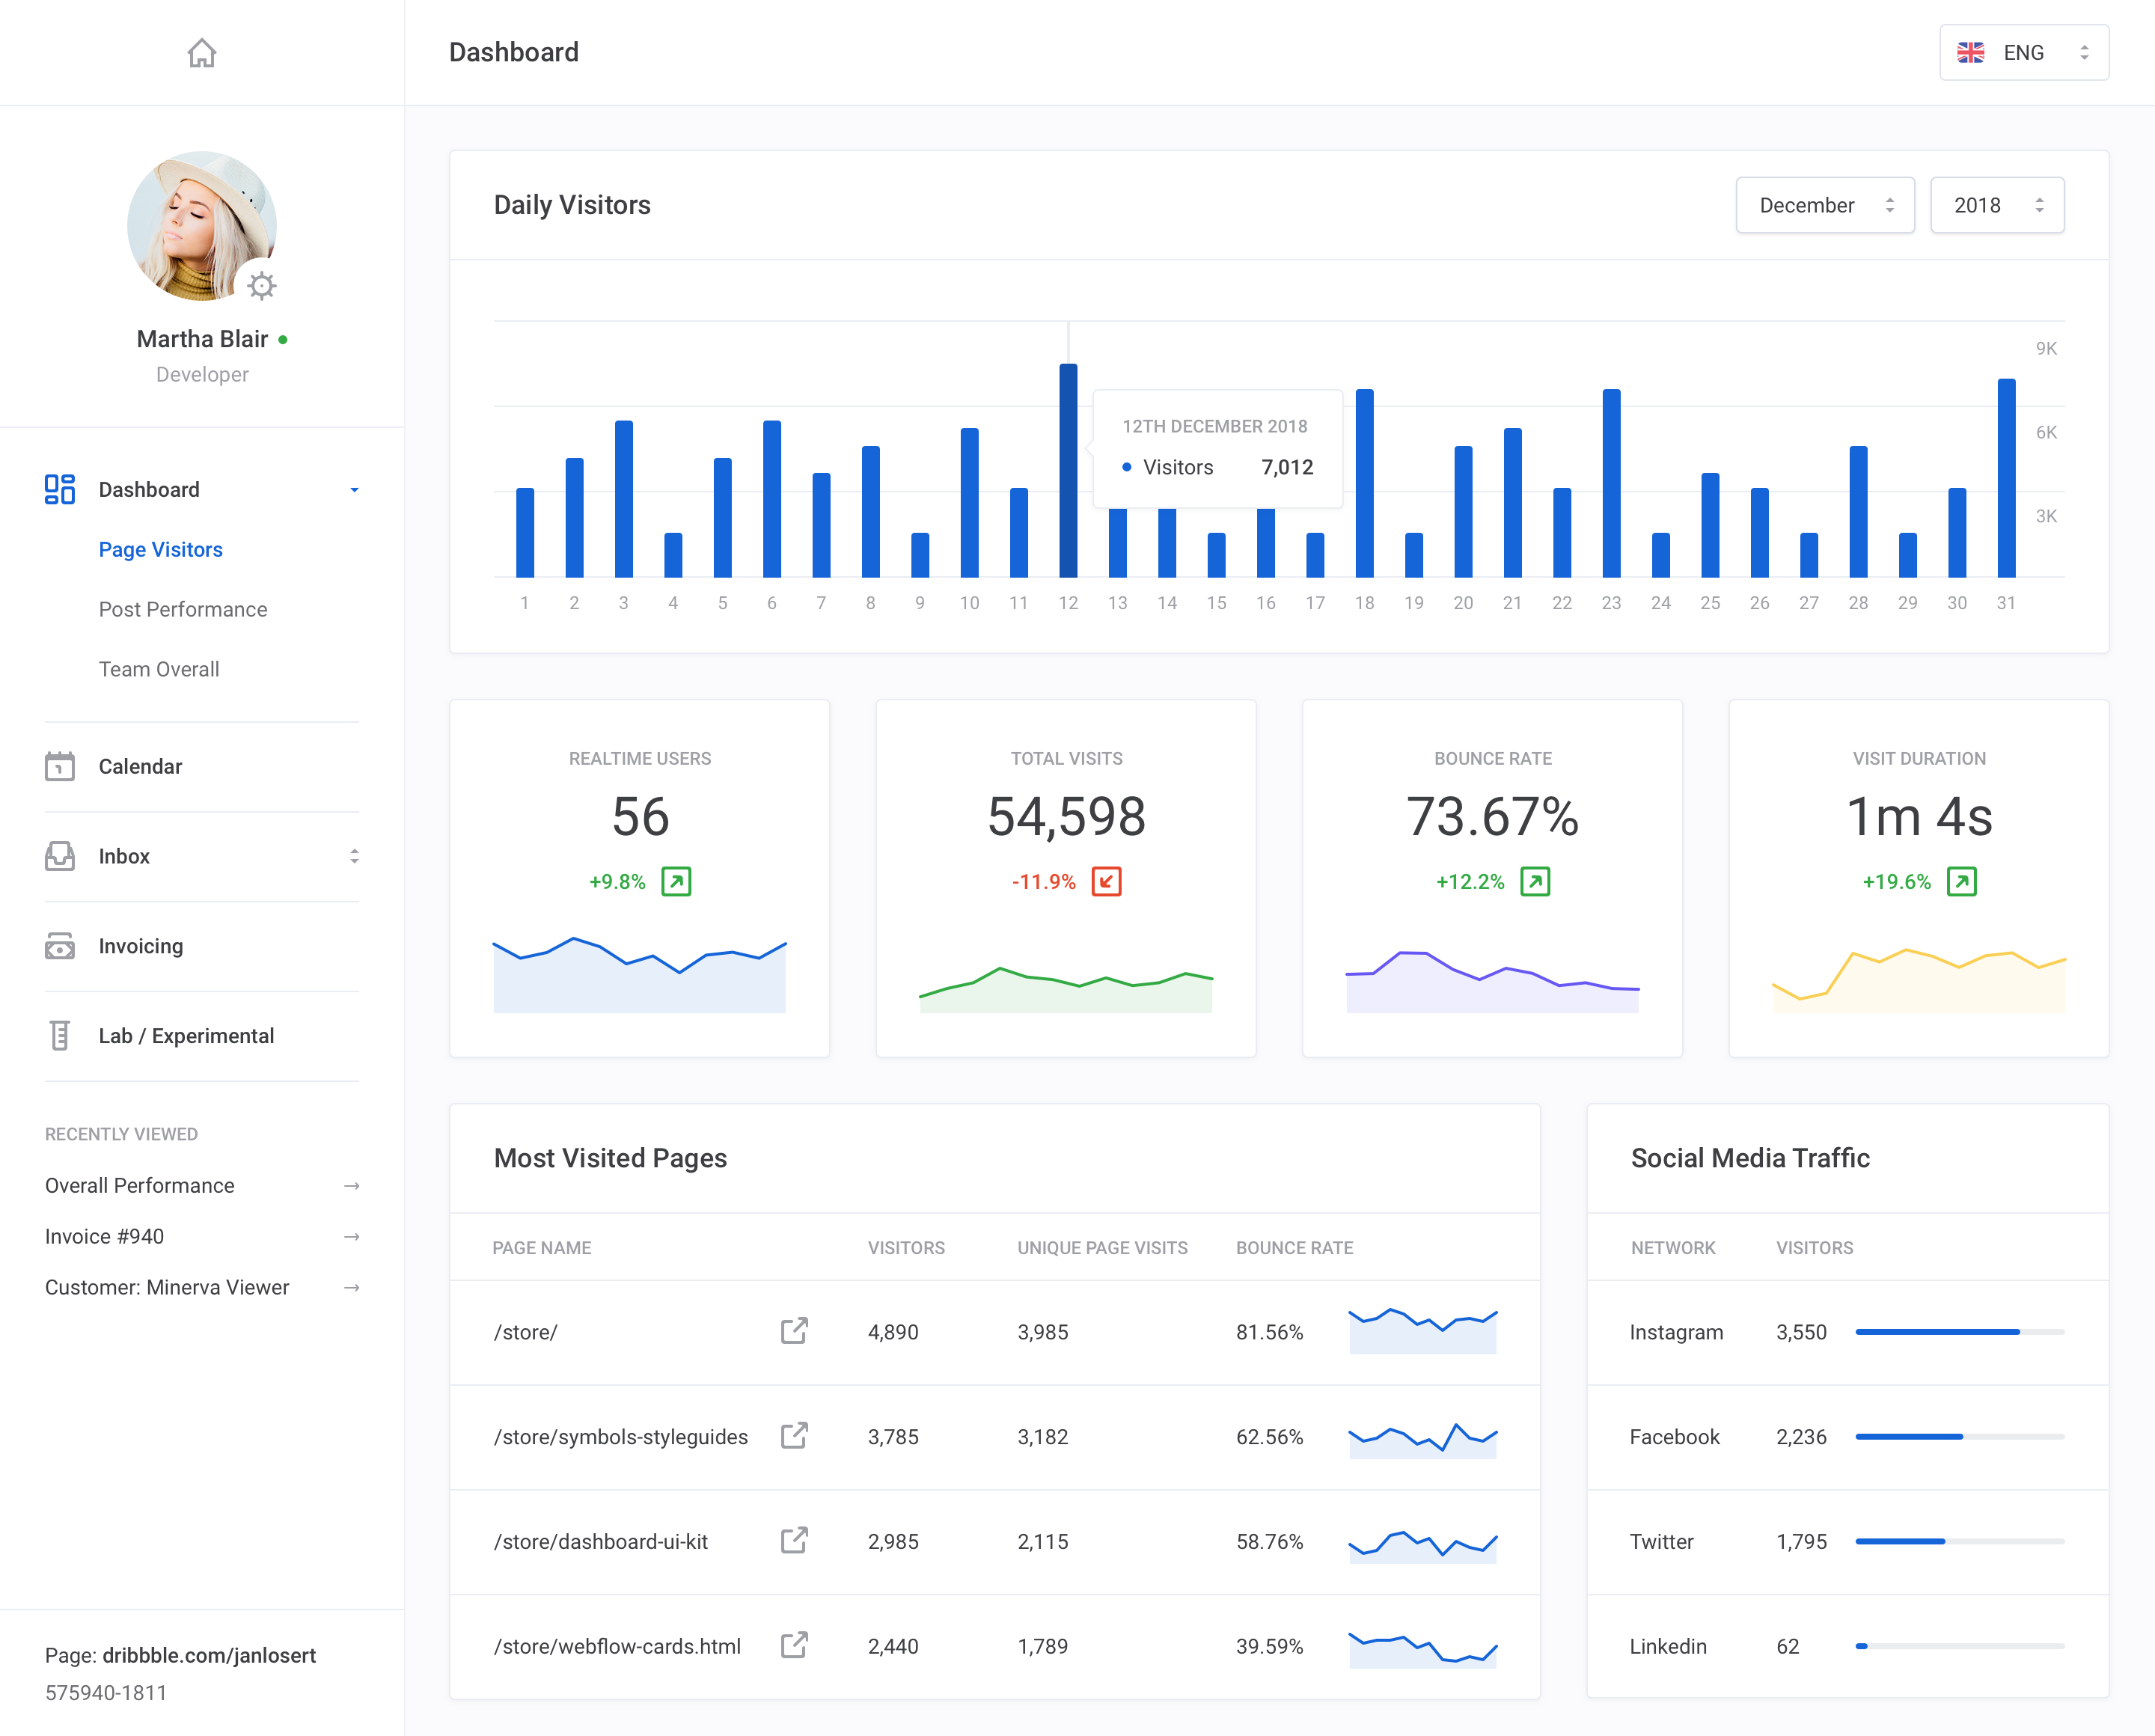The image size is (2155, 1736).
Task: Select Post Performance menu item
Action: 183,609
